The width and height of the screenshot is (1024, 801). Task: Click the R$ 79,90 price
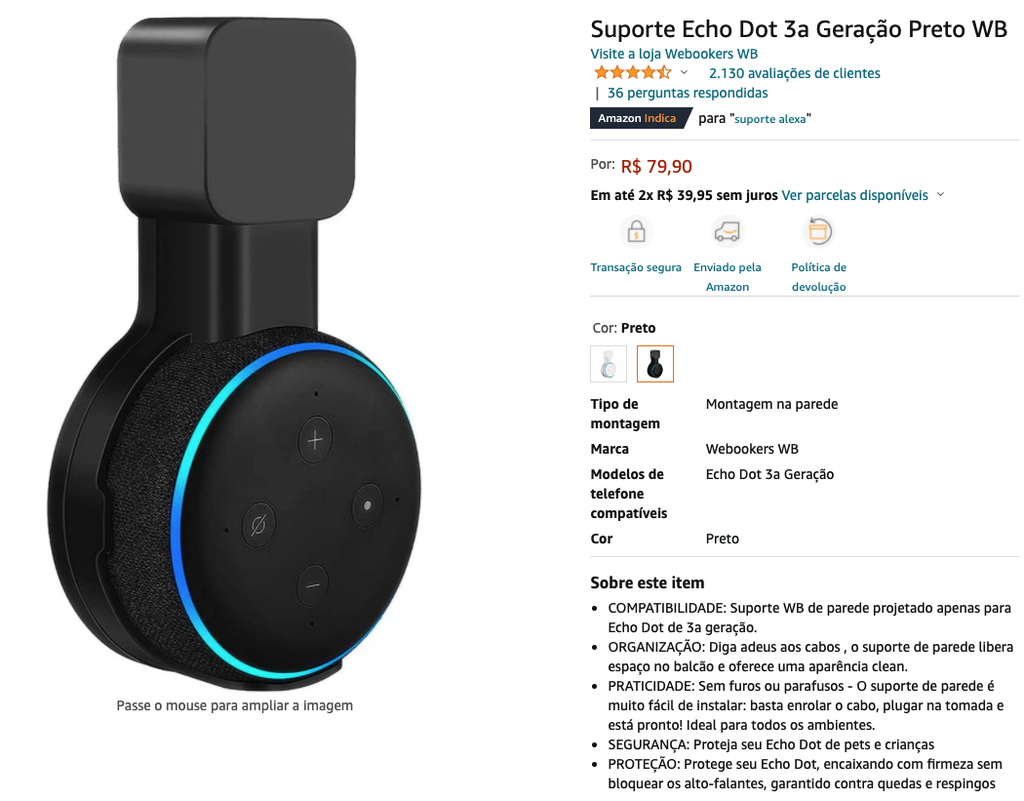656,166
